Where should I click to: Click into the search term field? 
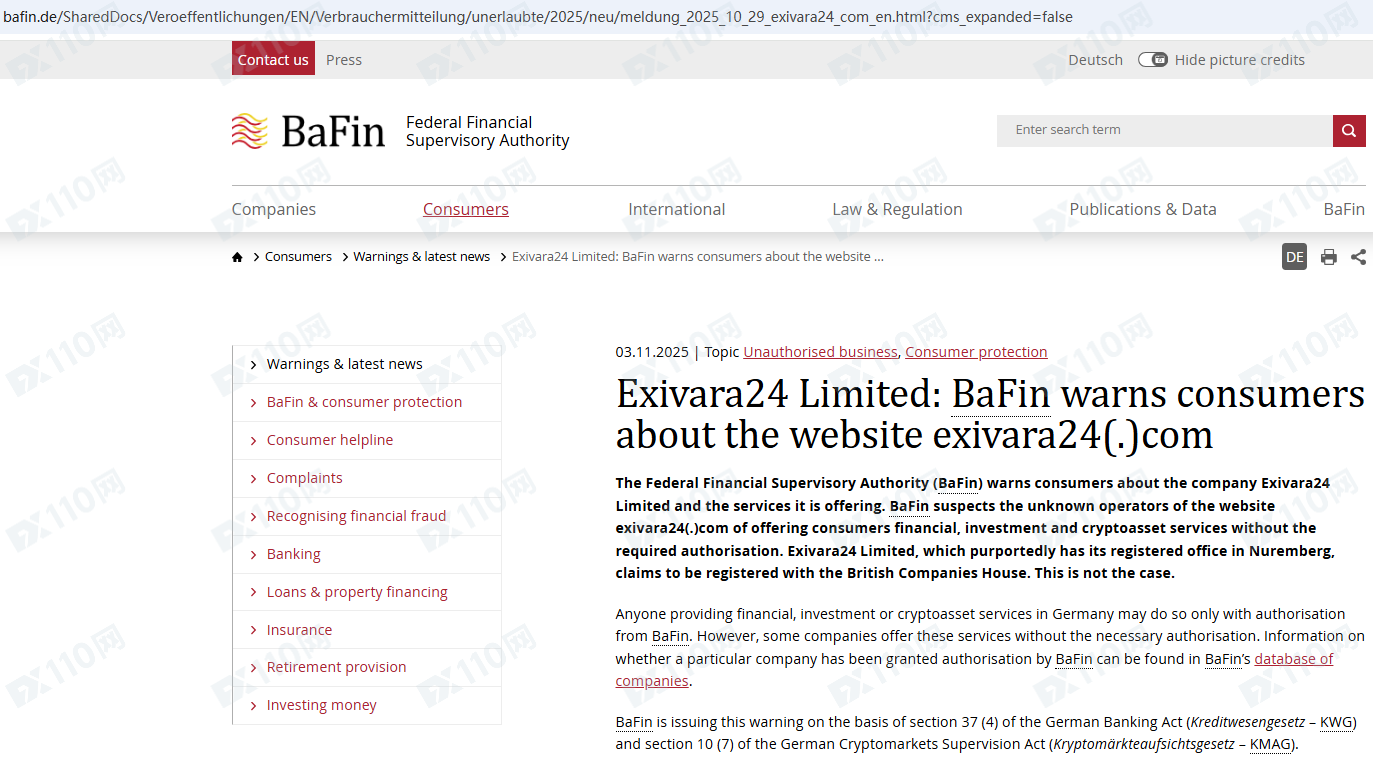pos(1165,130)
